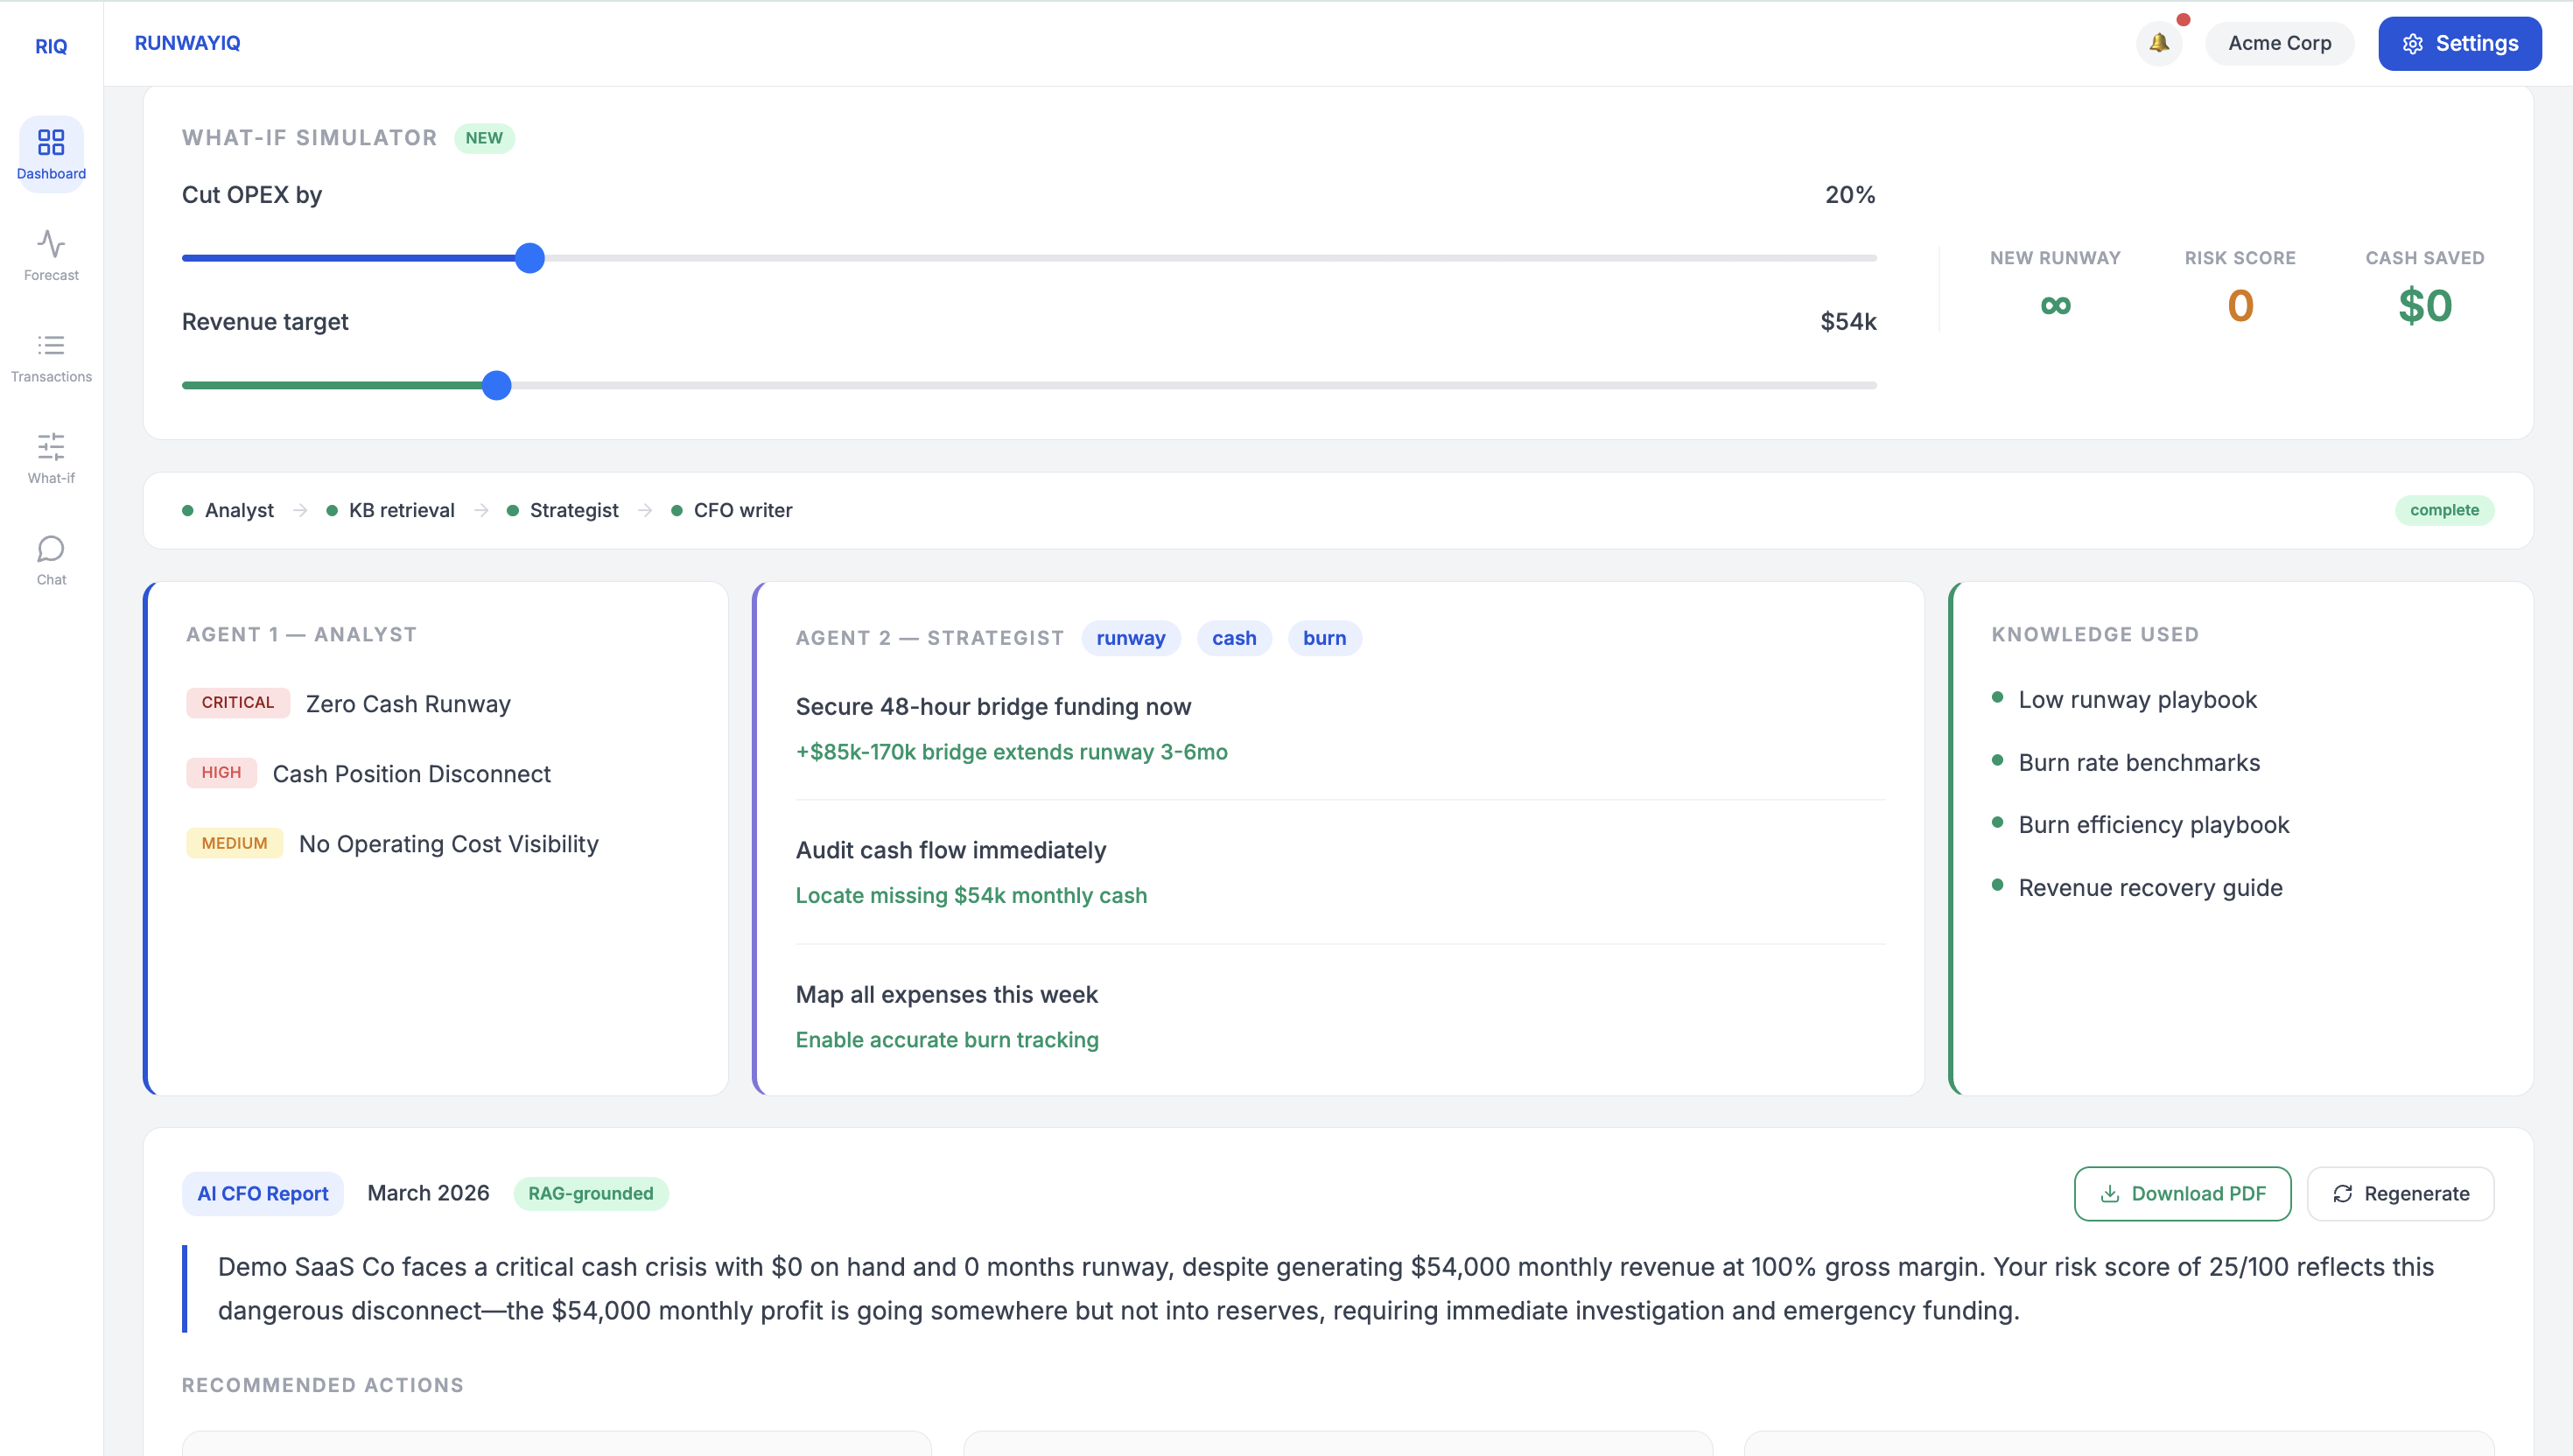Click the Low runway playbook knowledge item
Image resolution: width=2573 pixels, height=1456 pixels.
(2137, 700)
